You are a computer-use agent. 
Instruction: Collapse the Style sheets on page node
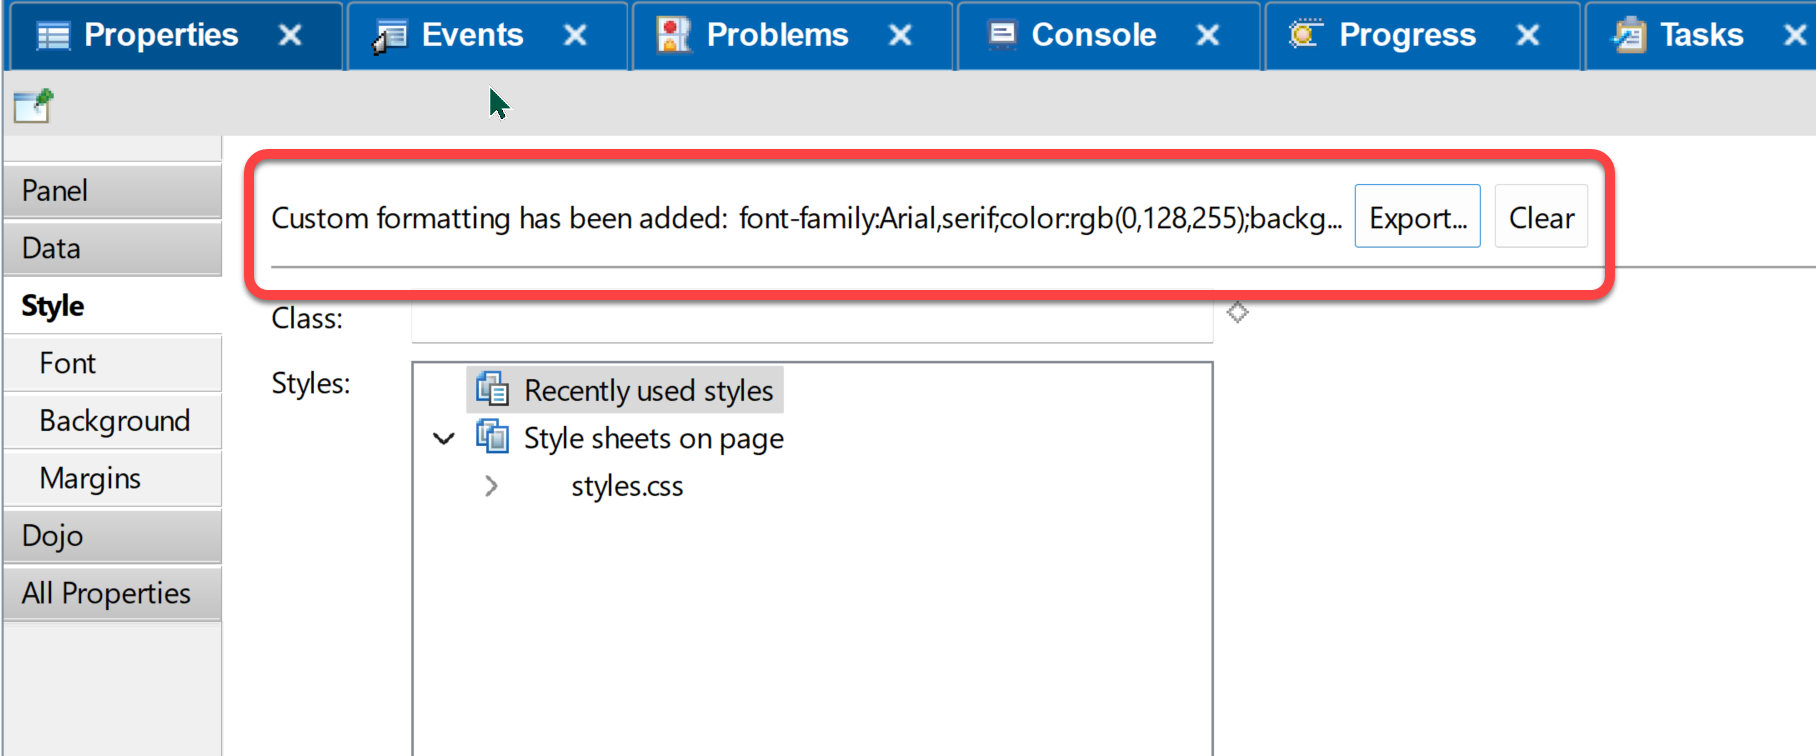pos(444,438)
